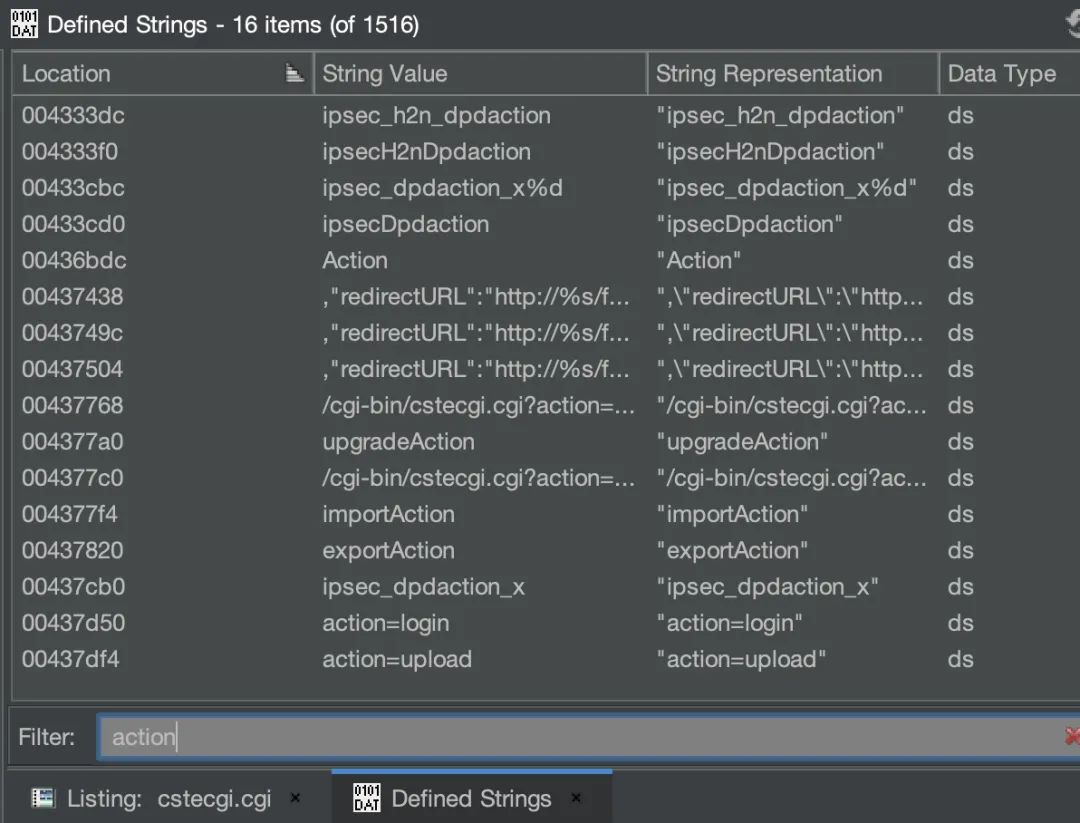Click string value ipsecDpdaction
Image resolution: width=1080 pixels, height=823 pixels.
point(406,225)
